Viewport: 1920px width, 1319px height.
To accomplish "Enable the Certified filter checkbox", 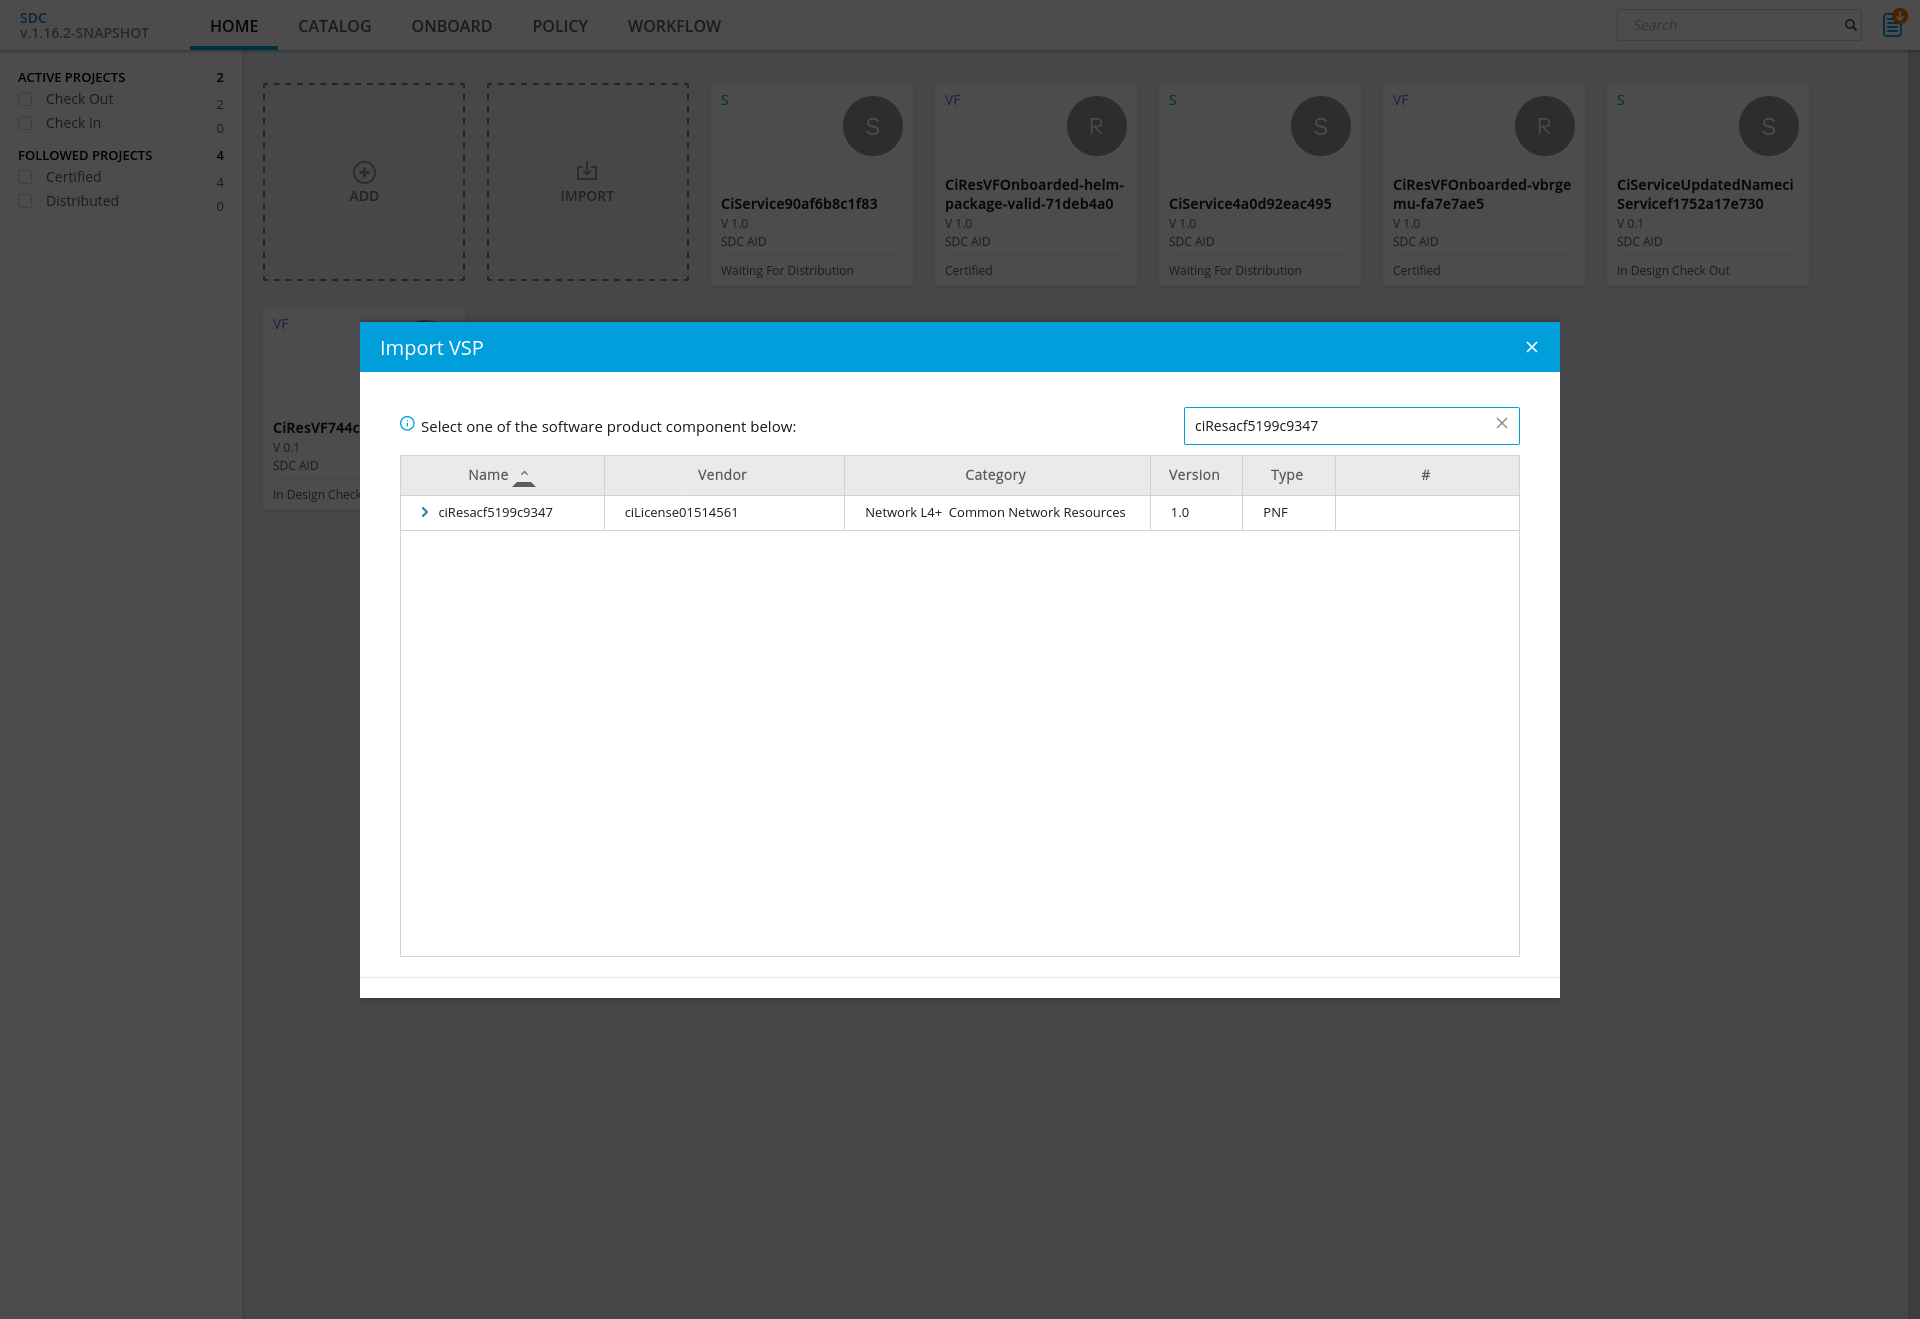I will pyautogui.click(x=26, y=177).
